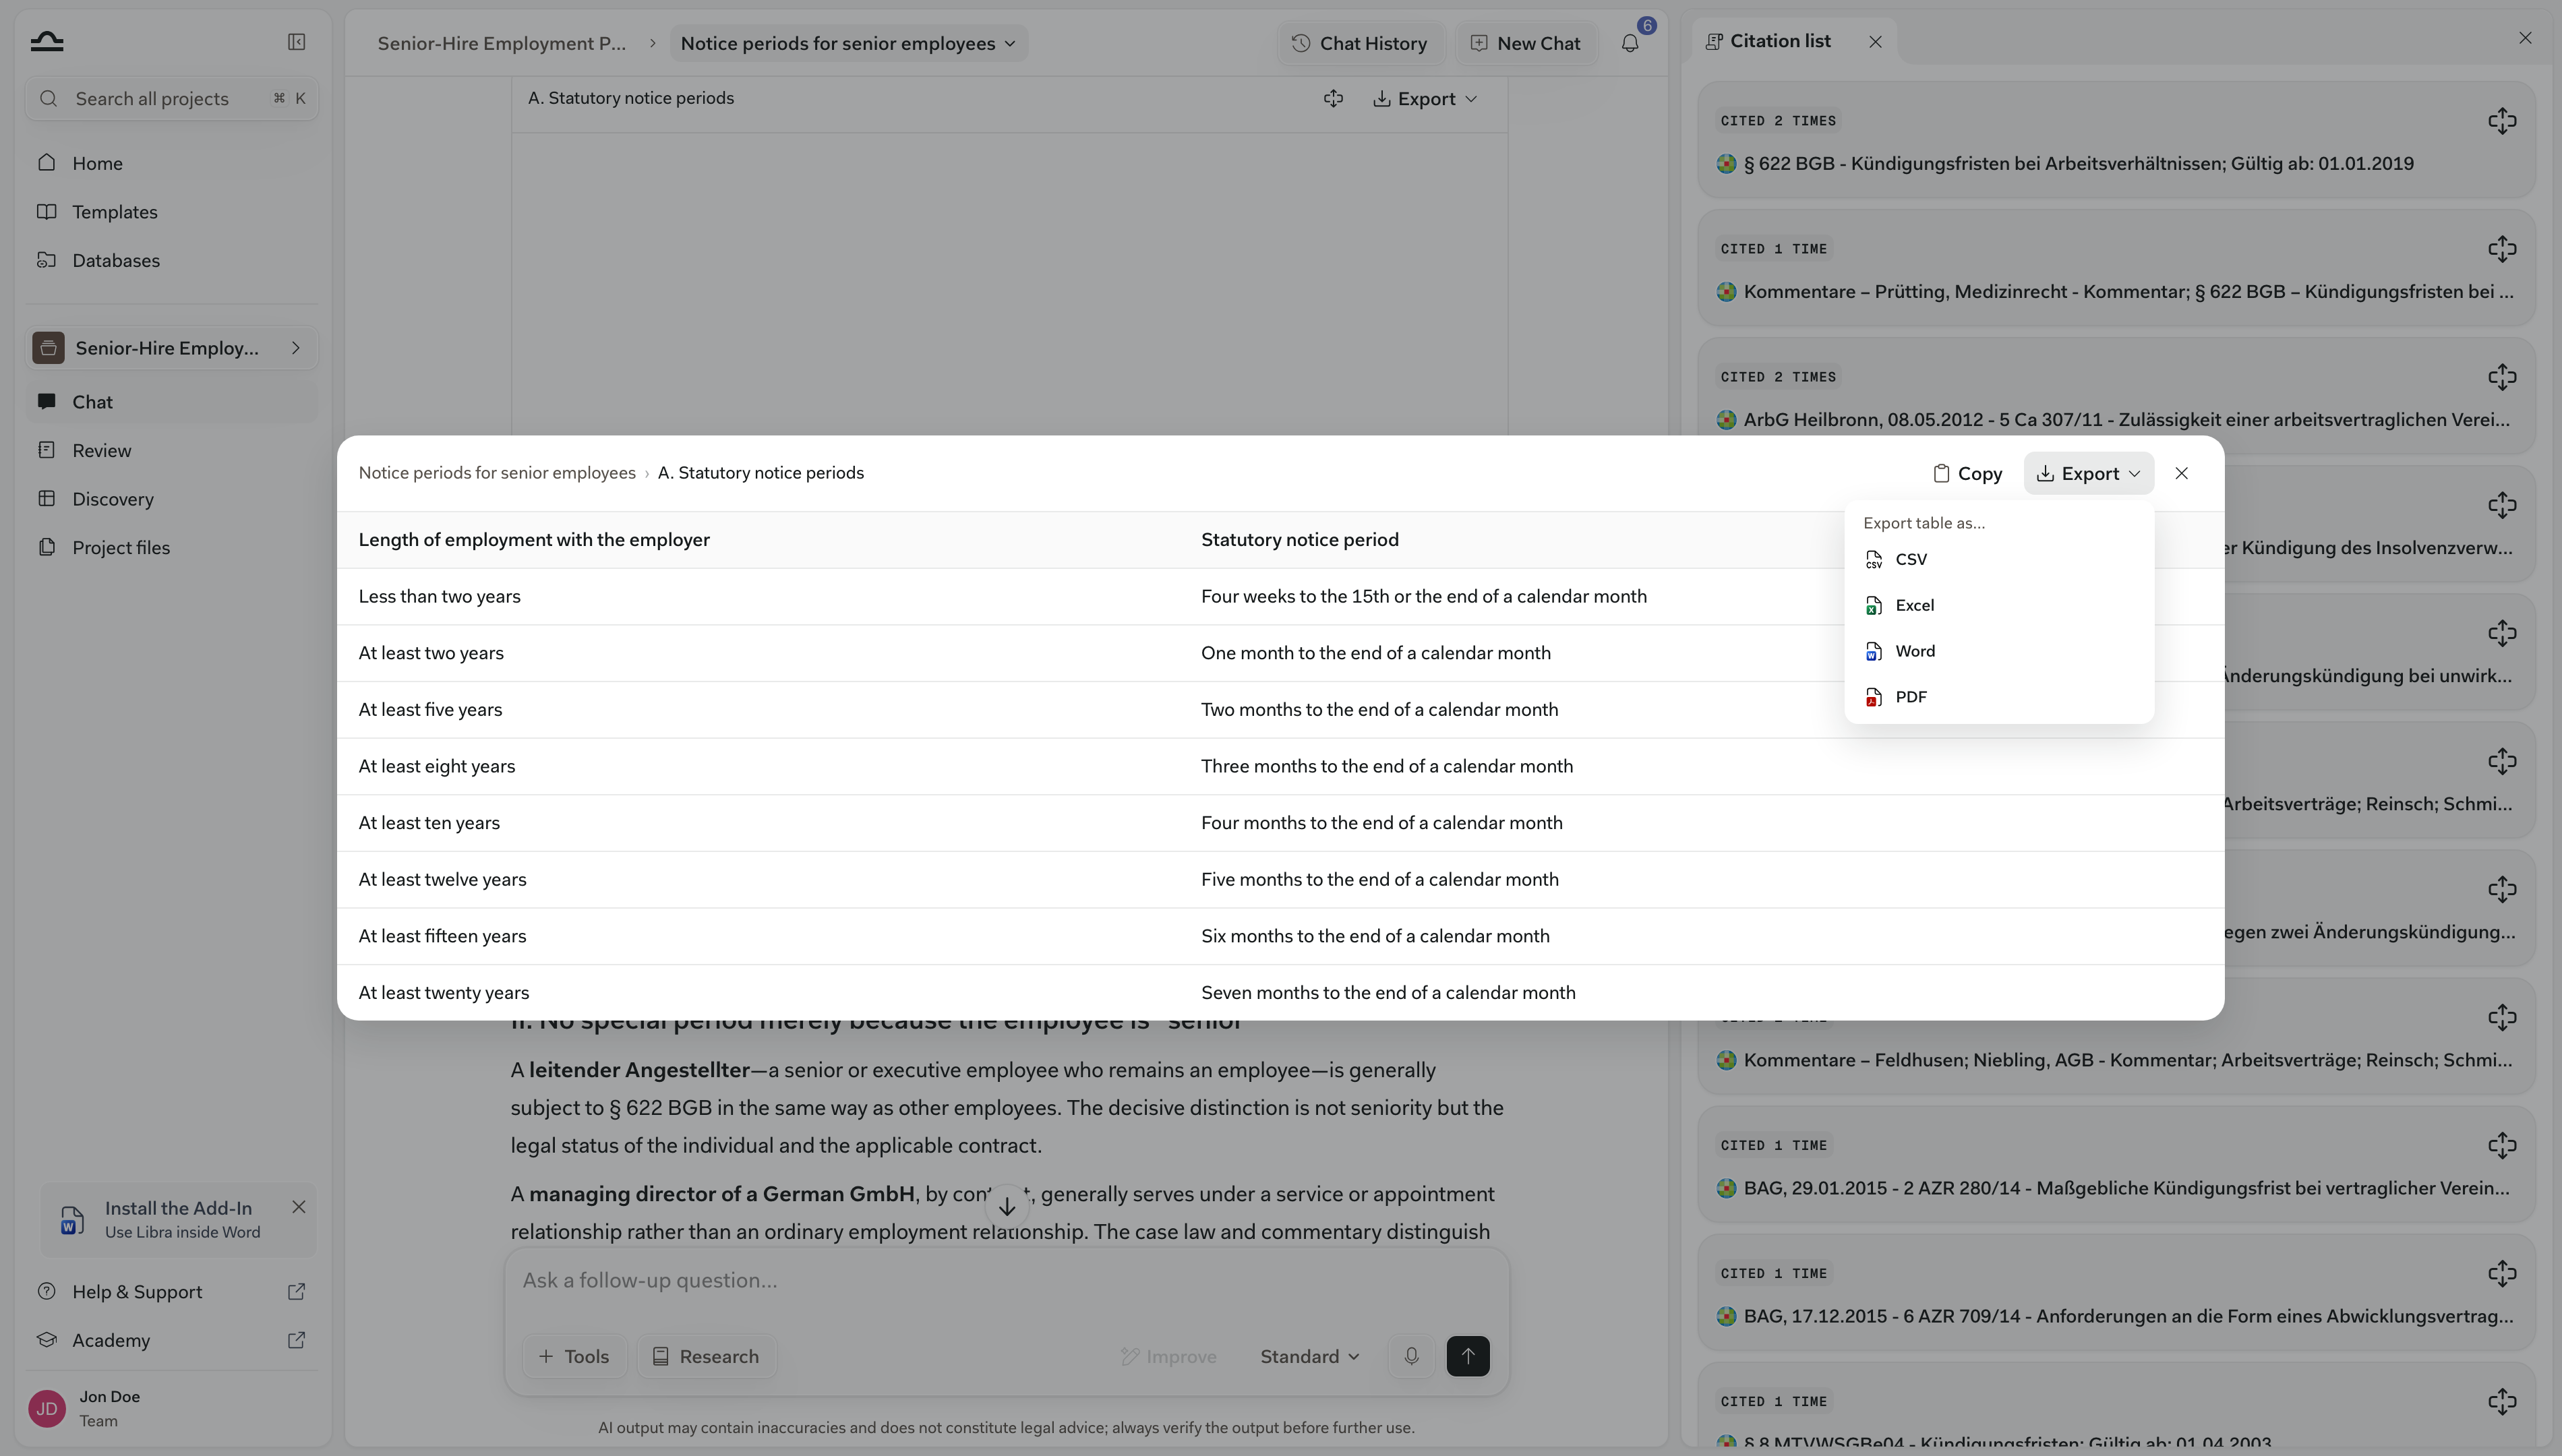Collapse the left sidebar
Viewport: 2562px width, 1456px height.
[296, 42]
